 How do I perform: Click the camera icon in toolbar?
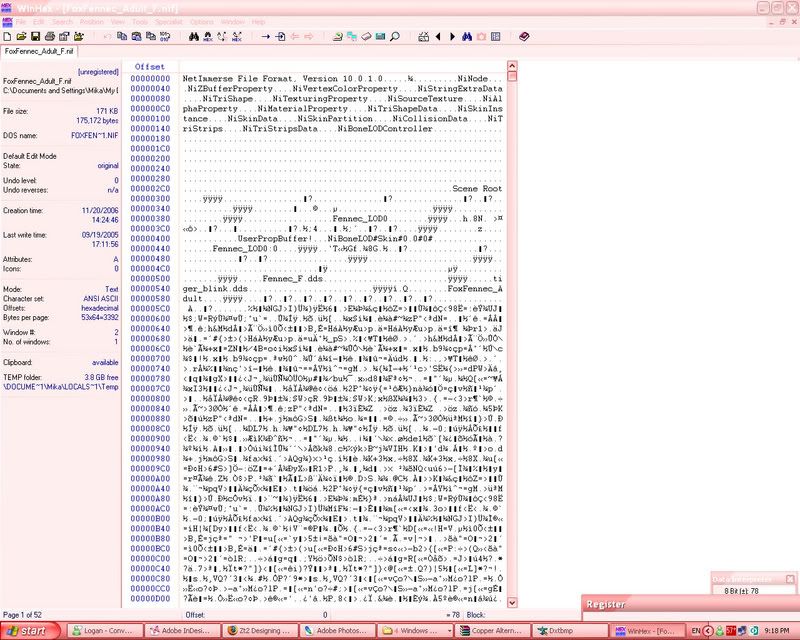(481, 36)
